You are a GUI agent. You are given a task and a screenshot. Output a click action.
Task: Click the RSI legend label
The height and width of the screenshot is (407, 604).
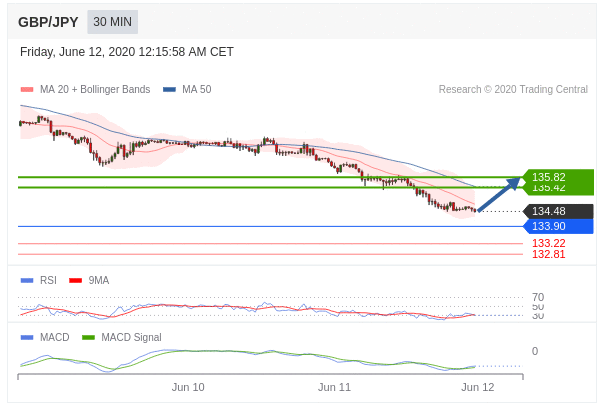(x=49, y=280)
